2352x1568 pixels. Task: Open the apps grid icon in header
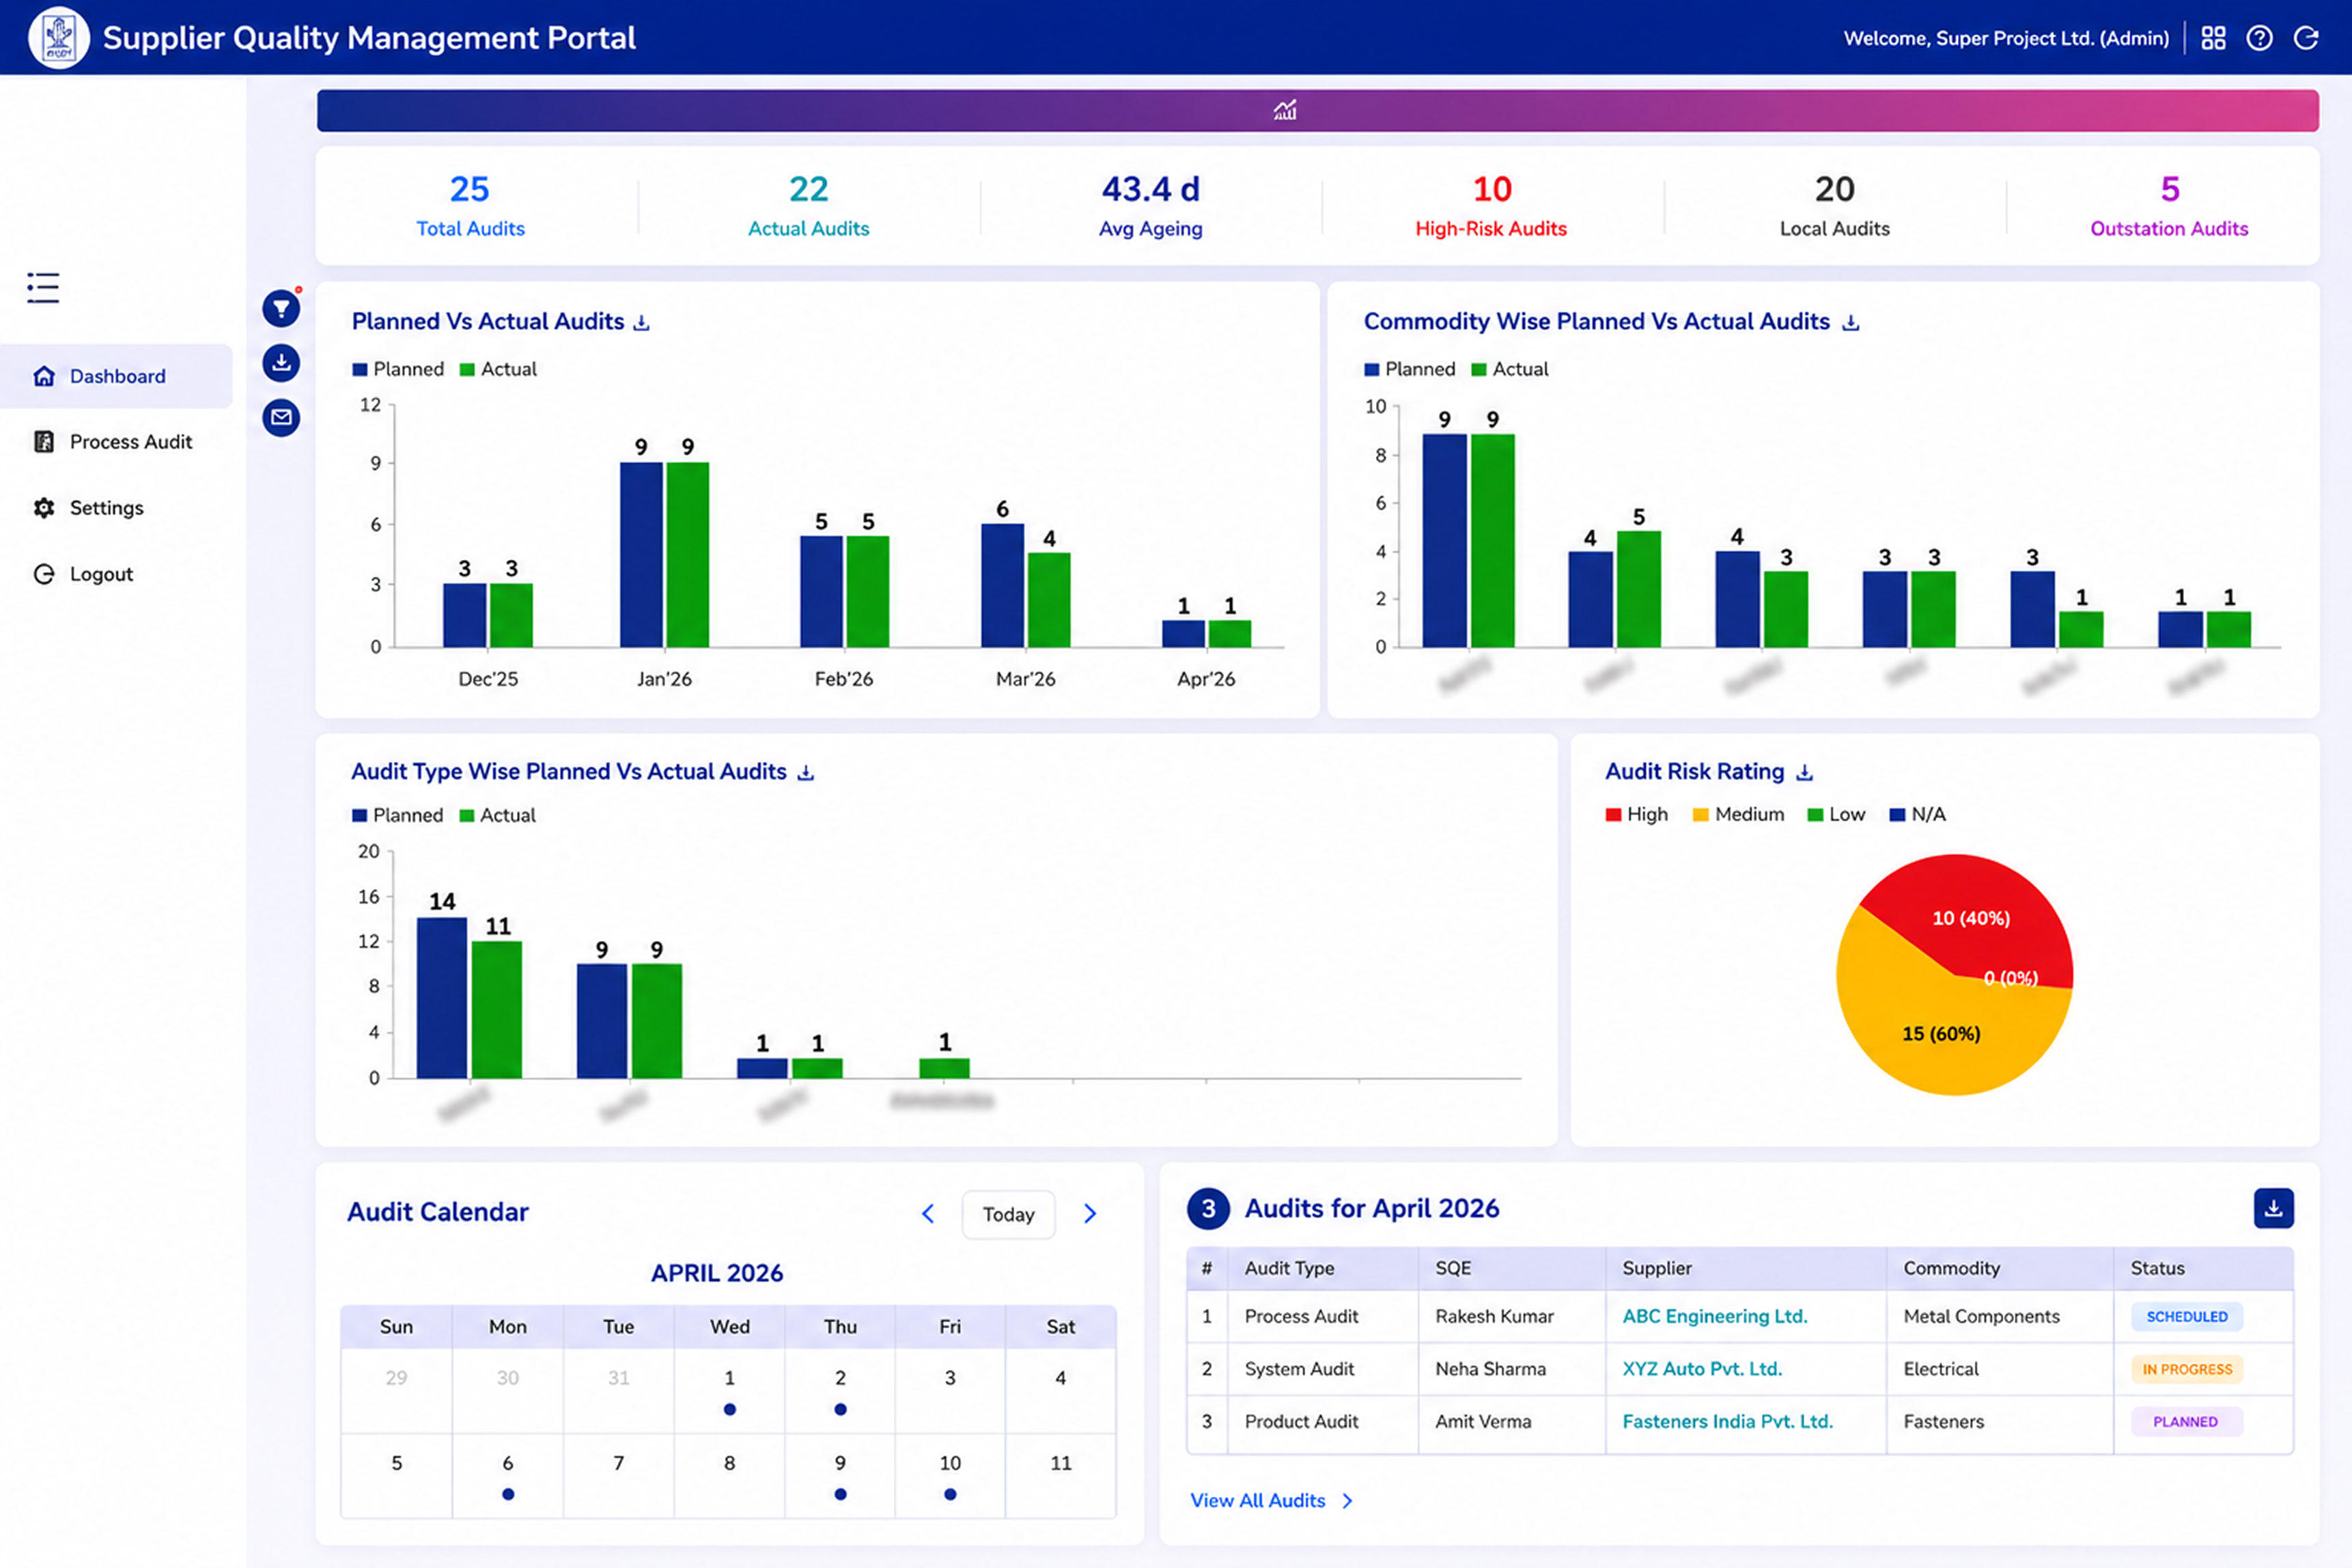click(x=2213, y=38)
